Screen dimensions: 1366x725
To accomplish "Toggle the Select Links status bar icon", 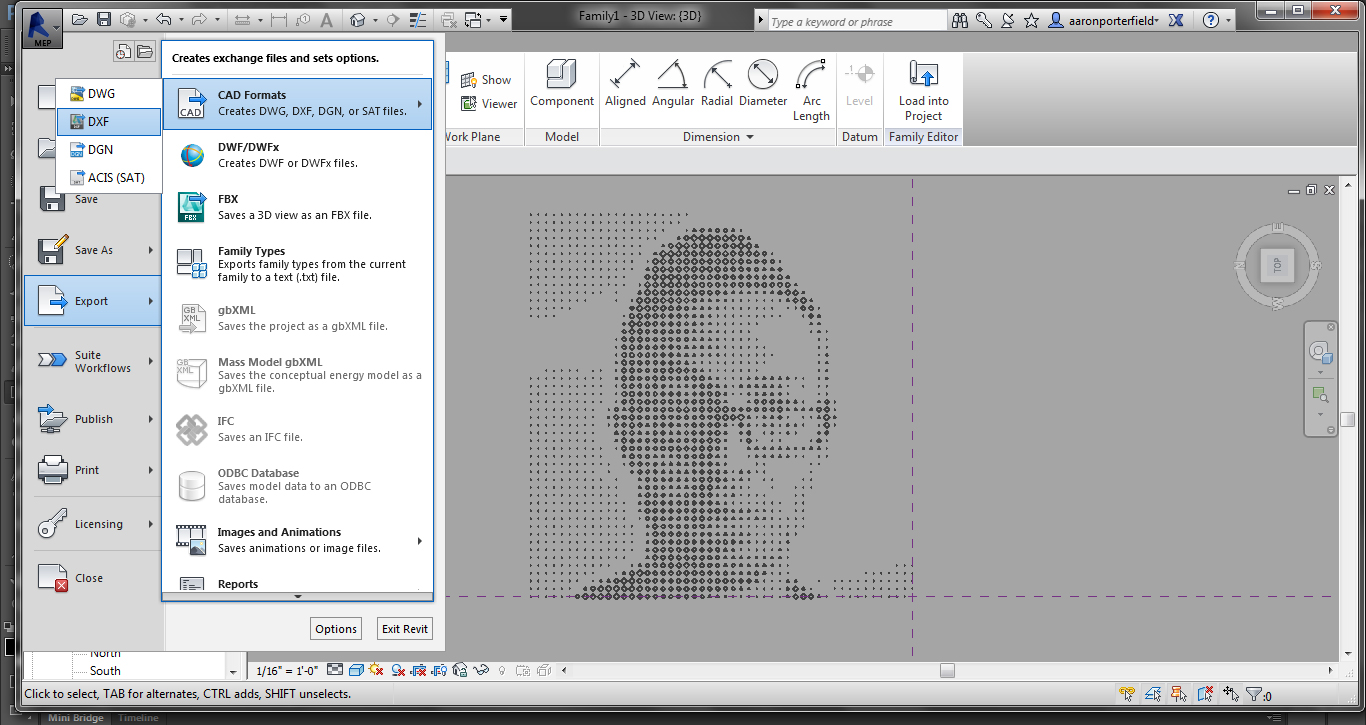I will (1128, 694).
